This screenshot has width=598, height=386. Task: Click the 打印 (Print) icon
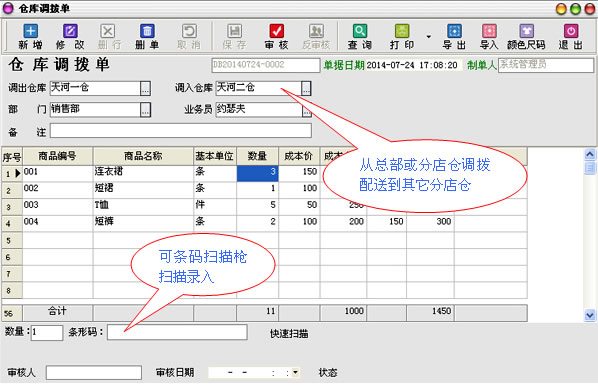coord(402,31)
